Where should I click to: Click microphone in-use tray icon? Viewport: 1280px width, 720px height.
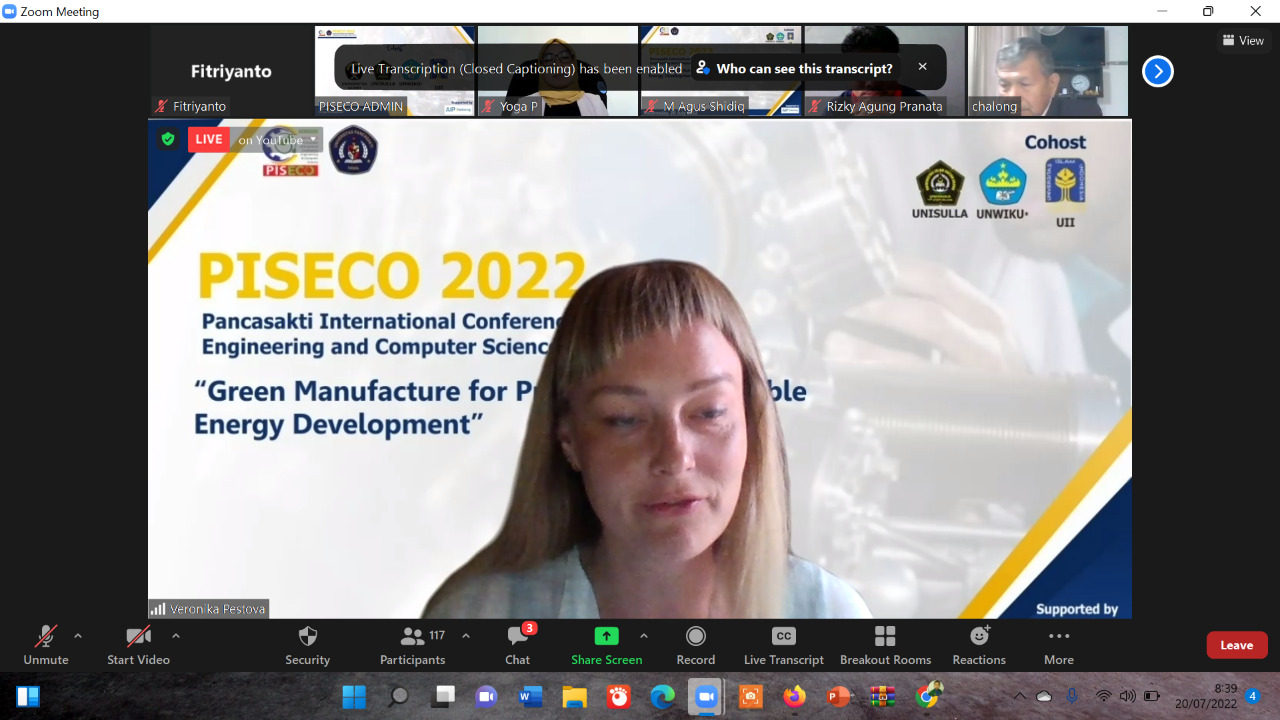coord(1072,696)
